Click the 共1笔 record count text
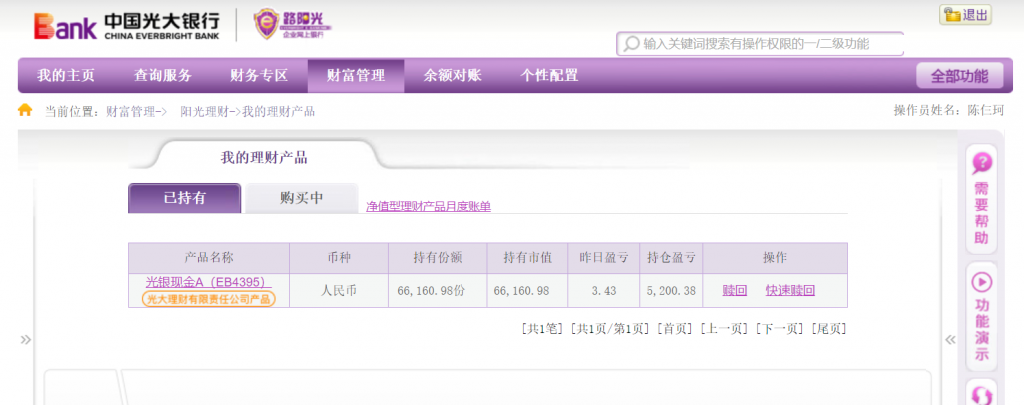This screenshot has width=1024, height=405. click(x=541, y=329)
